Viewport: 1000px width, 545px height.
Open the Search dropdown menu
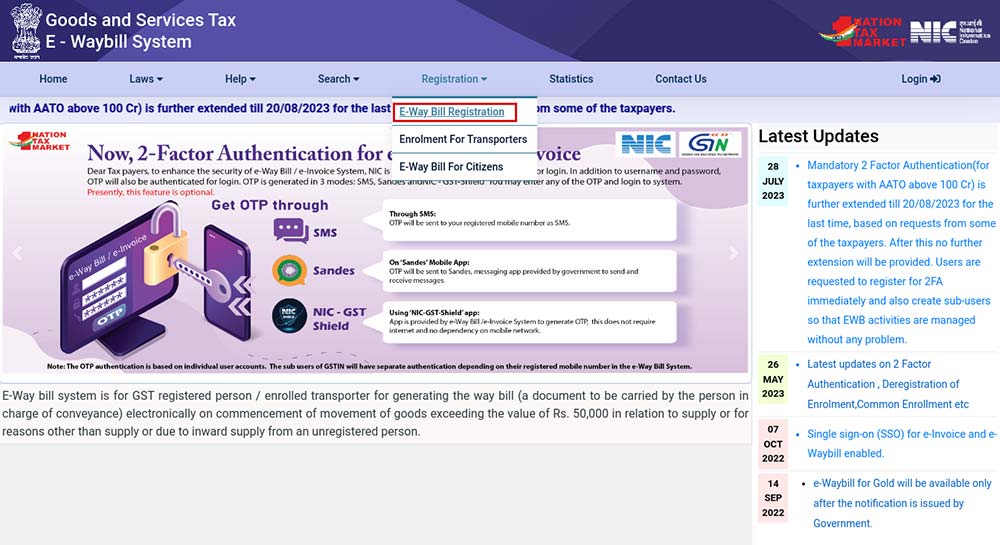tap(339, 79)
